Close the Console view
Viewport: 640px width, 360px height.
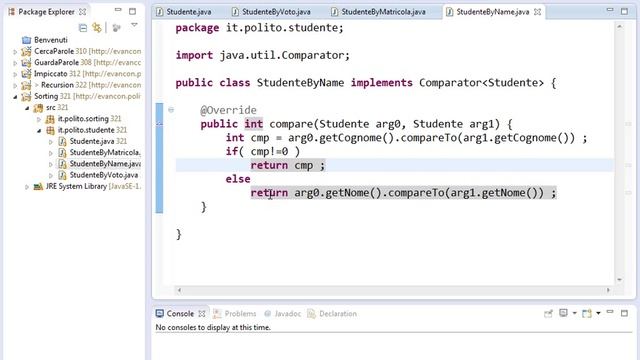[202, 313]
